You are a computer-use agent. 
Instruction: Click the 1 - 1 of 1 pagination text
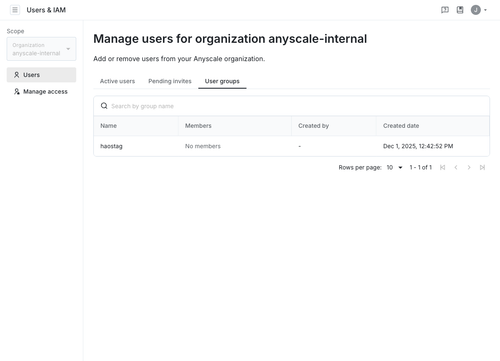420,167
